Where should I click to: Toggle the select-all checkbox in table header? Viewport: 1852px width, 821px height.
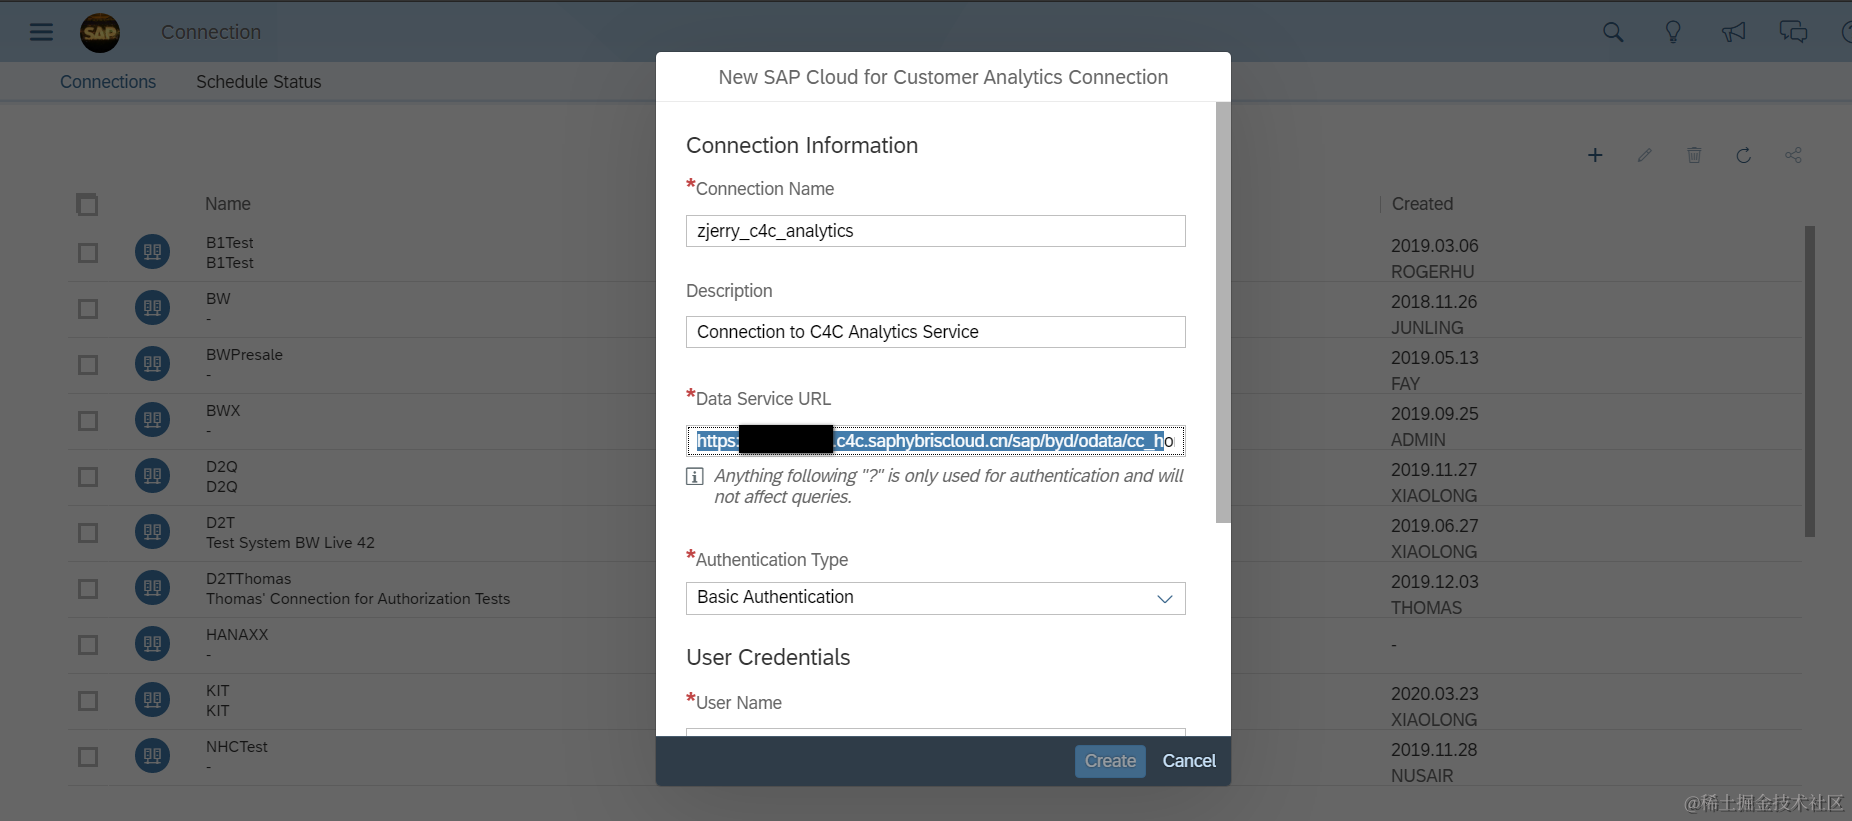[87, 204]
